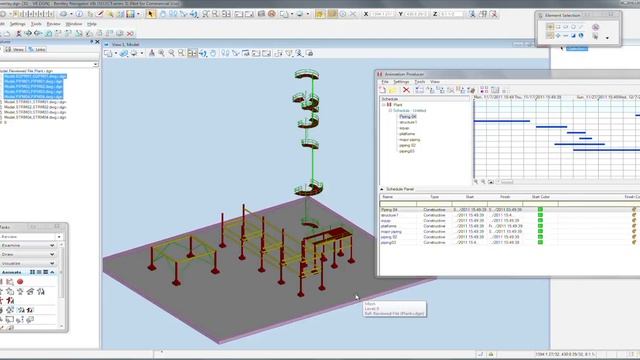Sort by Finish column in Schedule Panel
This screenshot has height=360, width=640.
[x=505, y=197]
